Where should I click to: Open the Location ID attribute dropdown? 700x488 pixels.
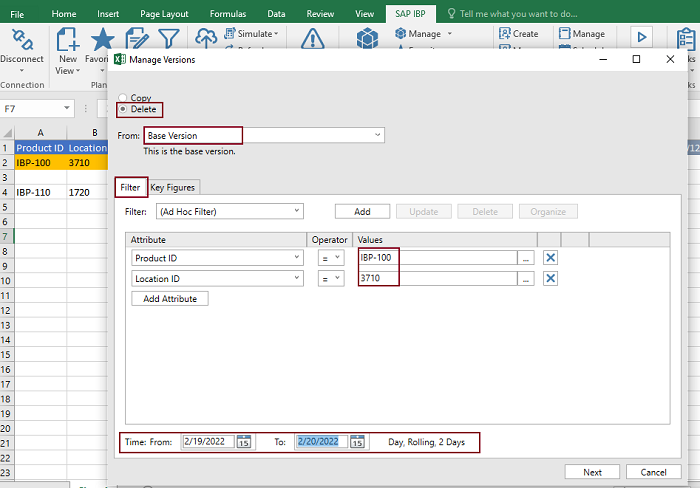[296, 278]
